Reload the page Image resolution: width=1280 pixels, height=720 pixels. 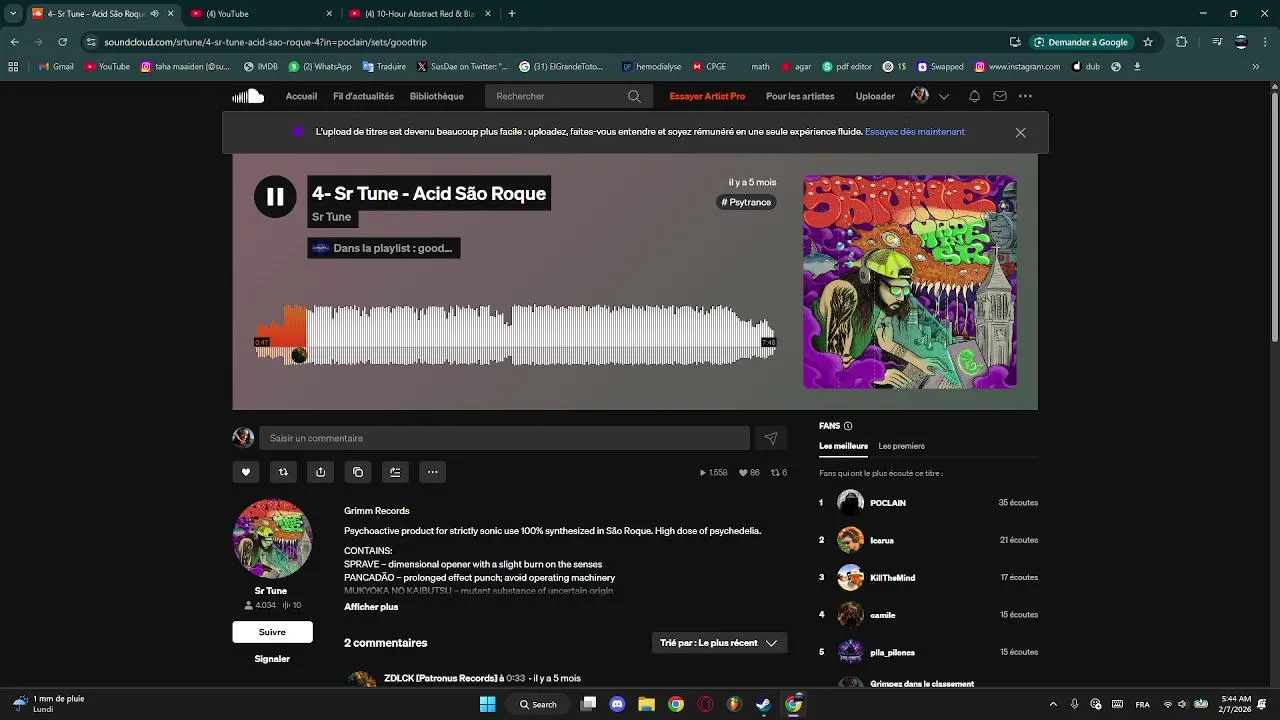click(x=62, y=42)
